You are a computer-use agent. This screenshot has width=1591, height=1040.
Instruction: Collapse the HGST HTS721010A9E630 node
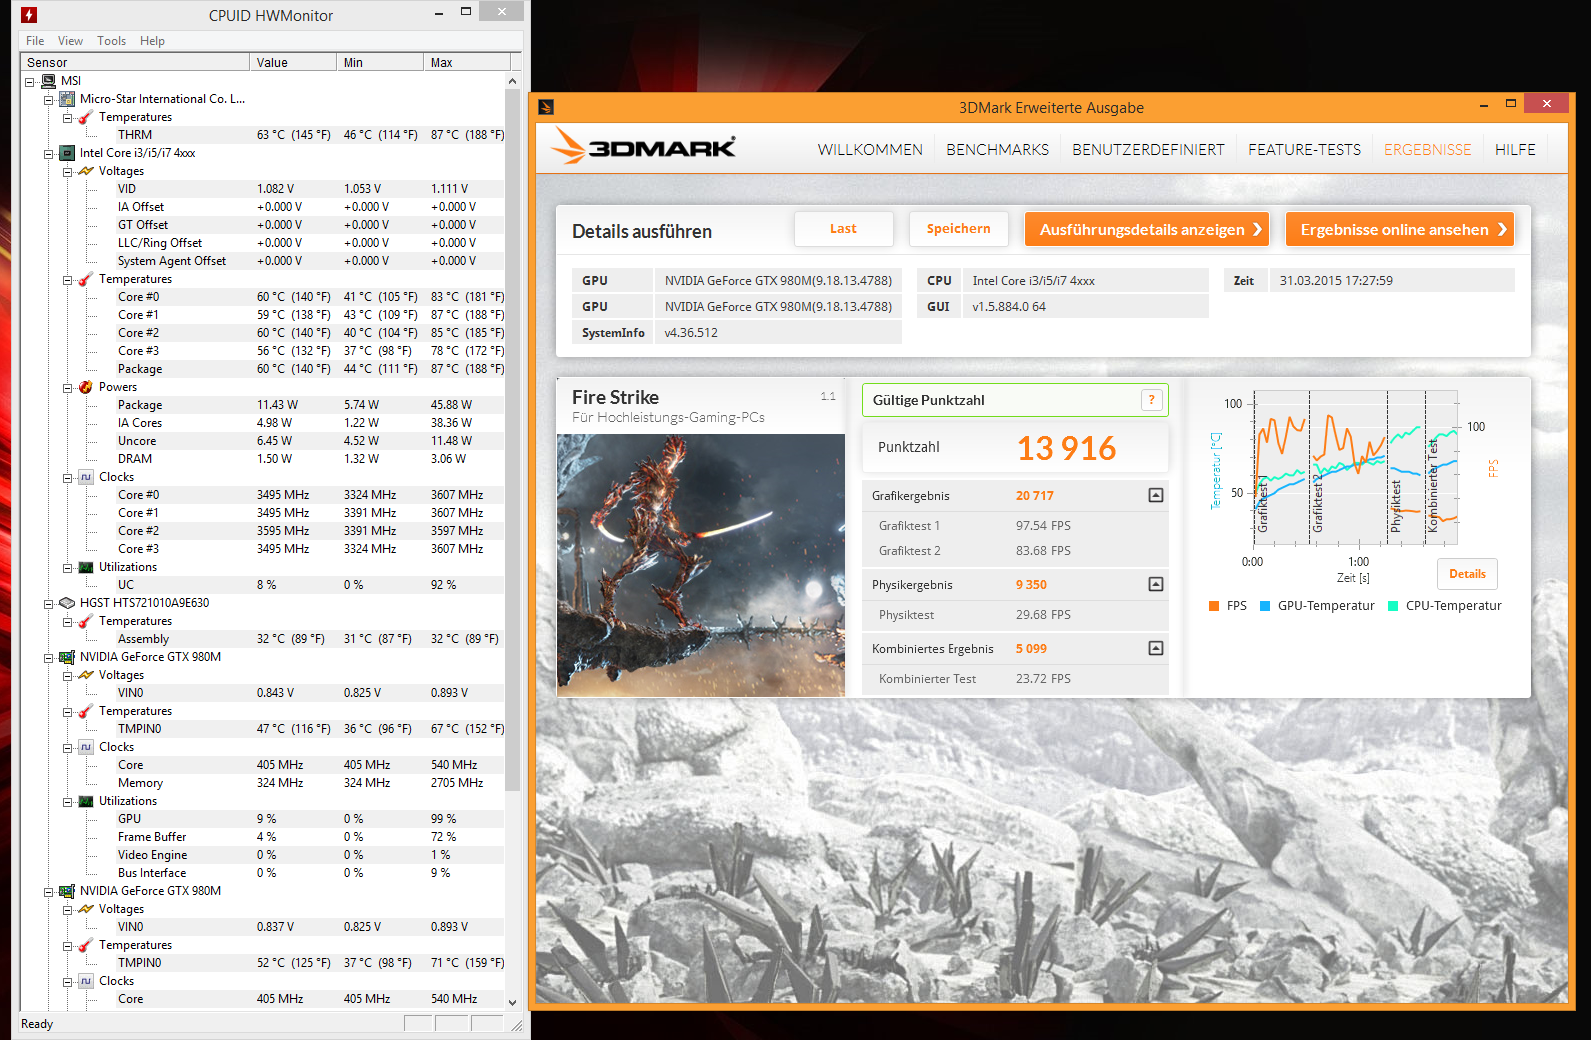[x=48, y=604]
